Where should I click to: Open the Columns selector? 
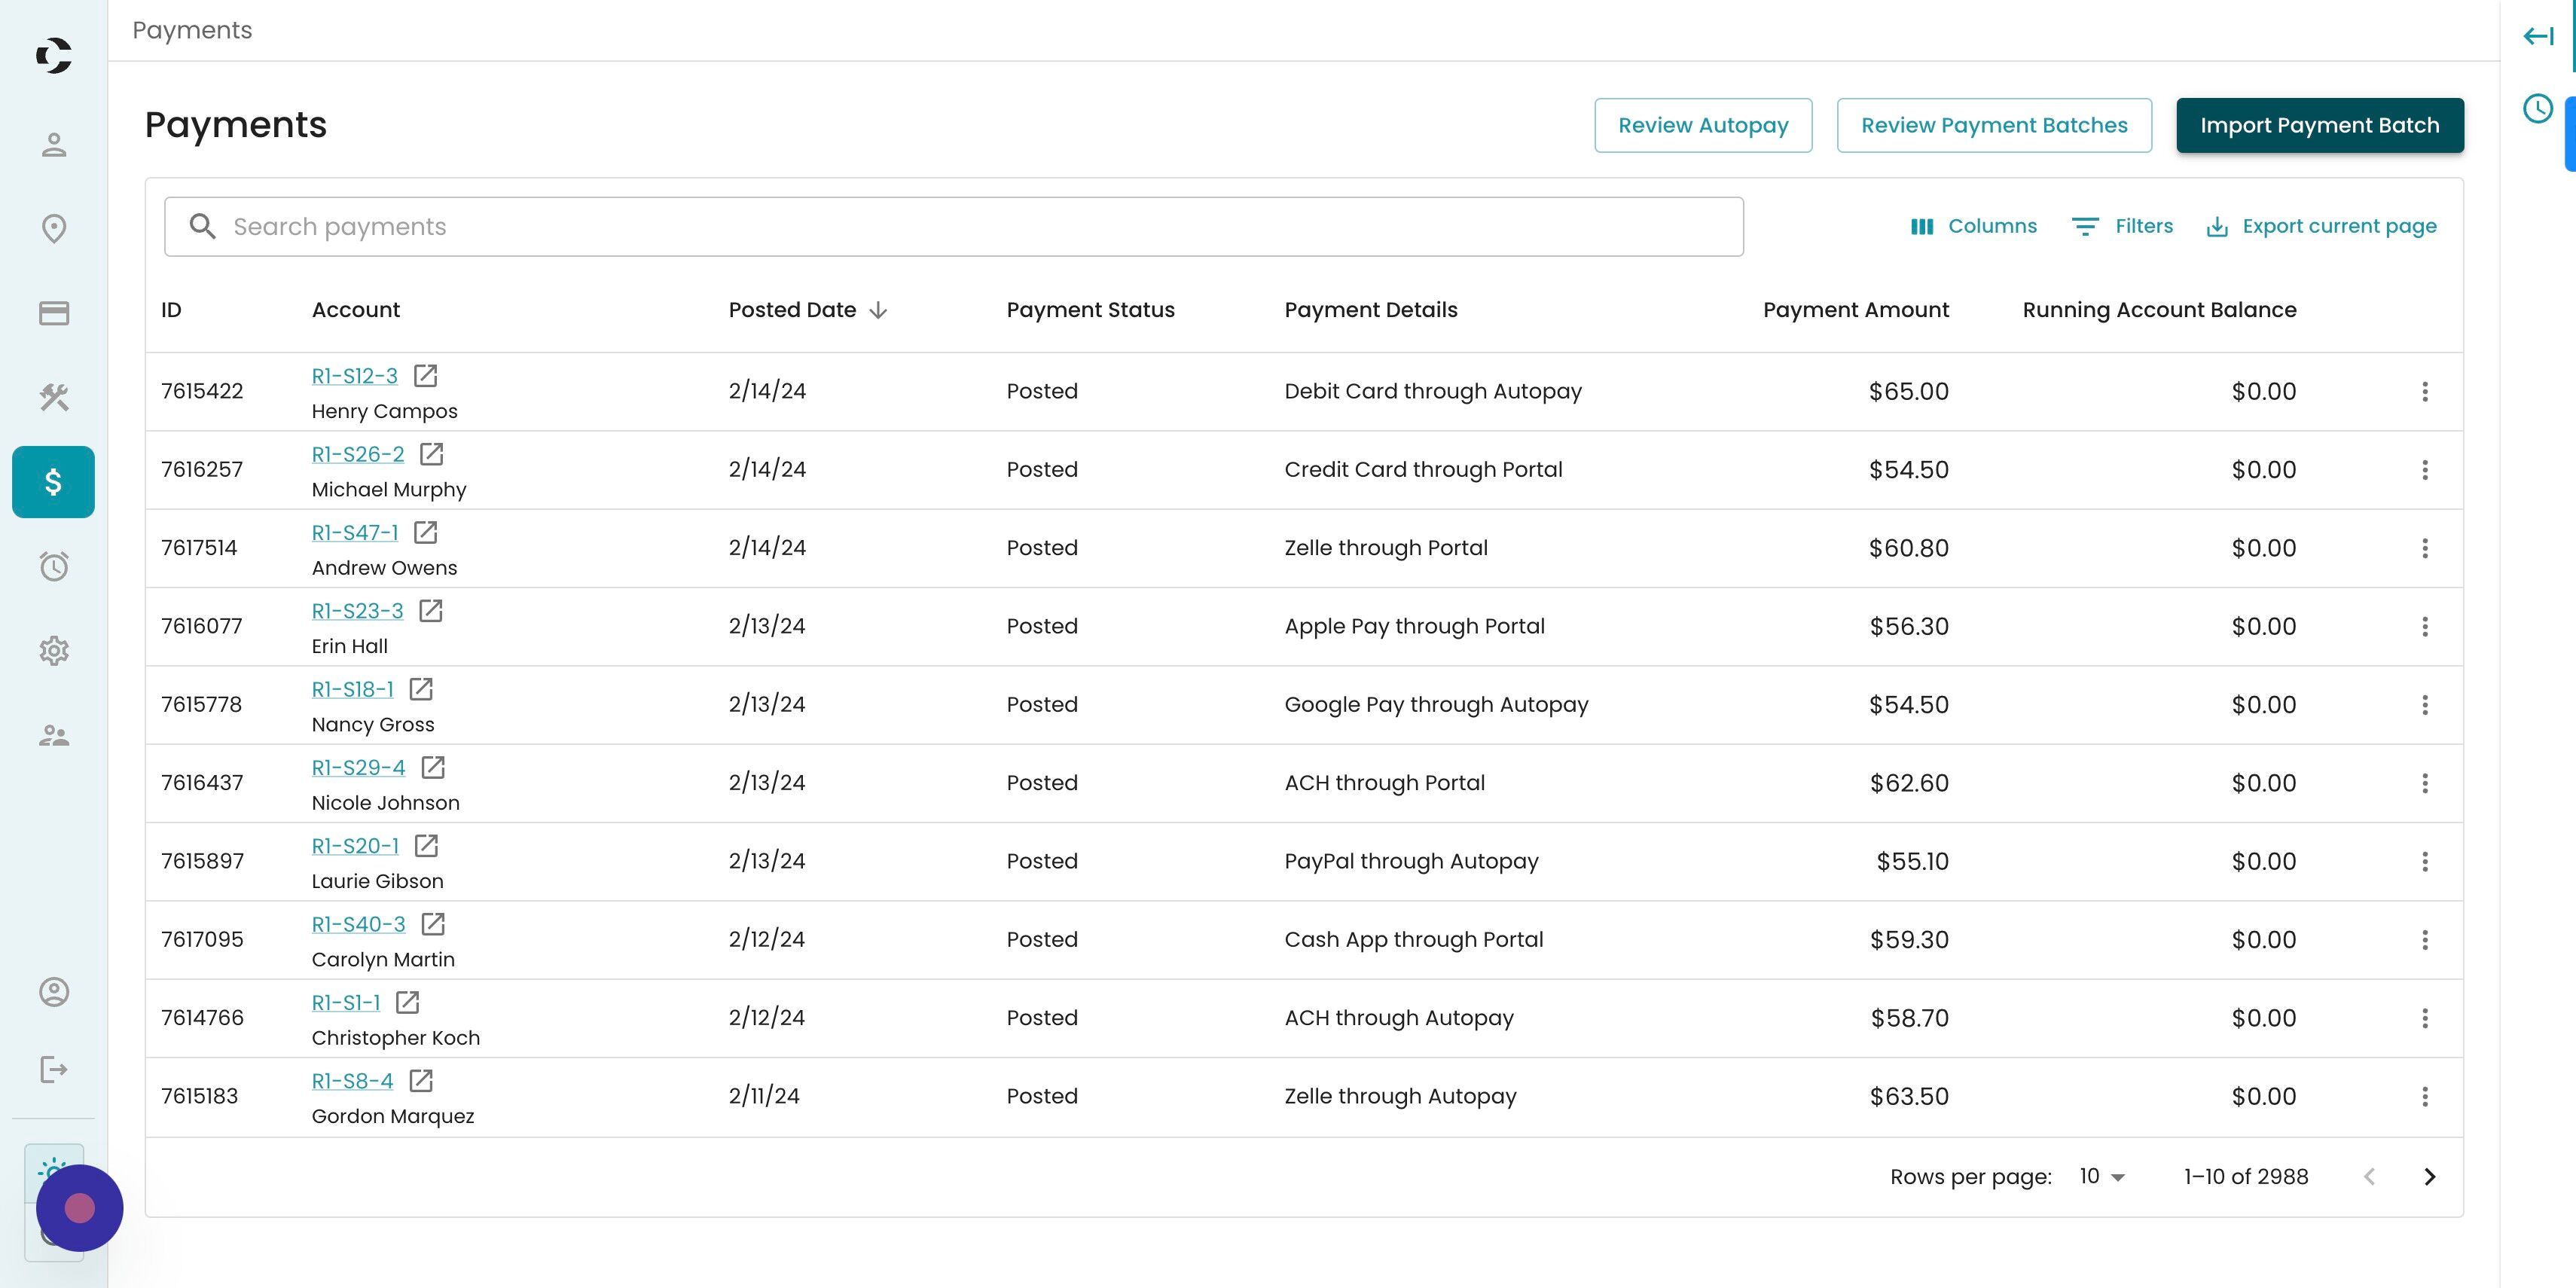(1972, 226)
